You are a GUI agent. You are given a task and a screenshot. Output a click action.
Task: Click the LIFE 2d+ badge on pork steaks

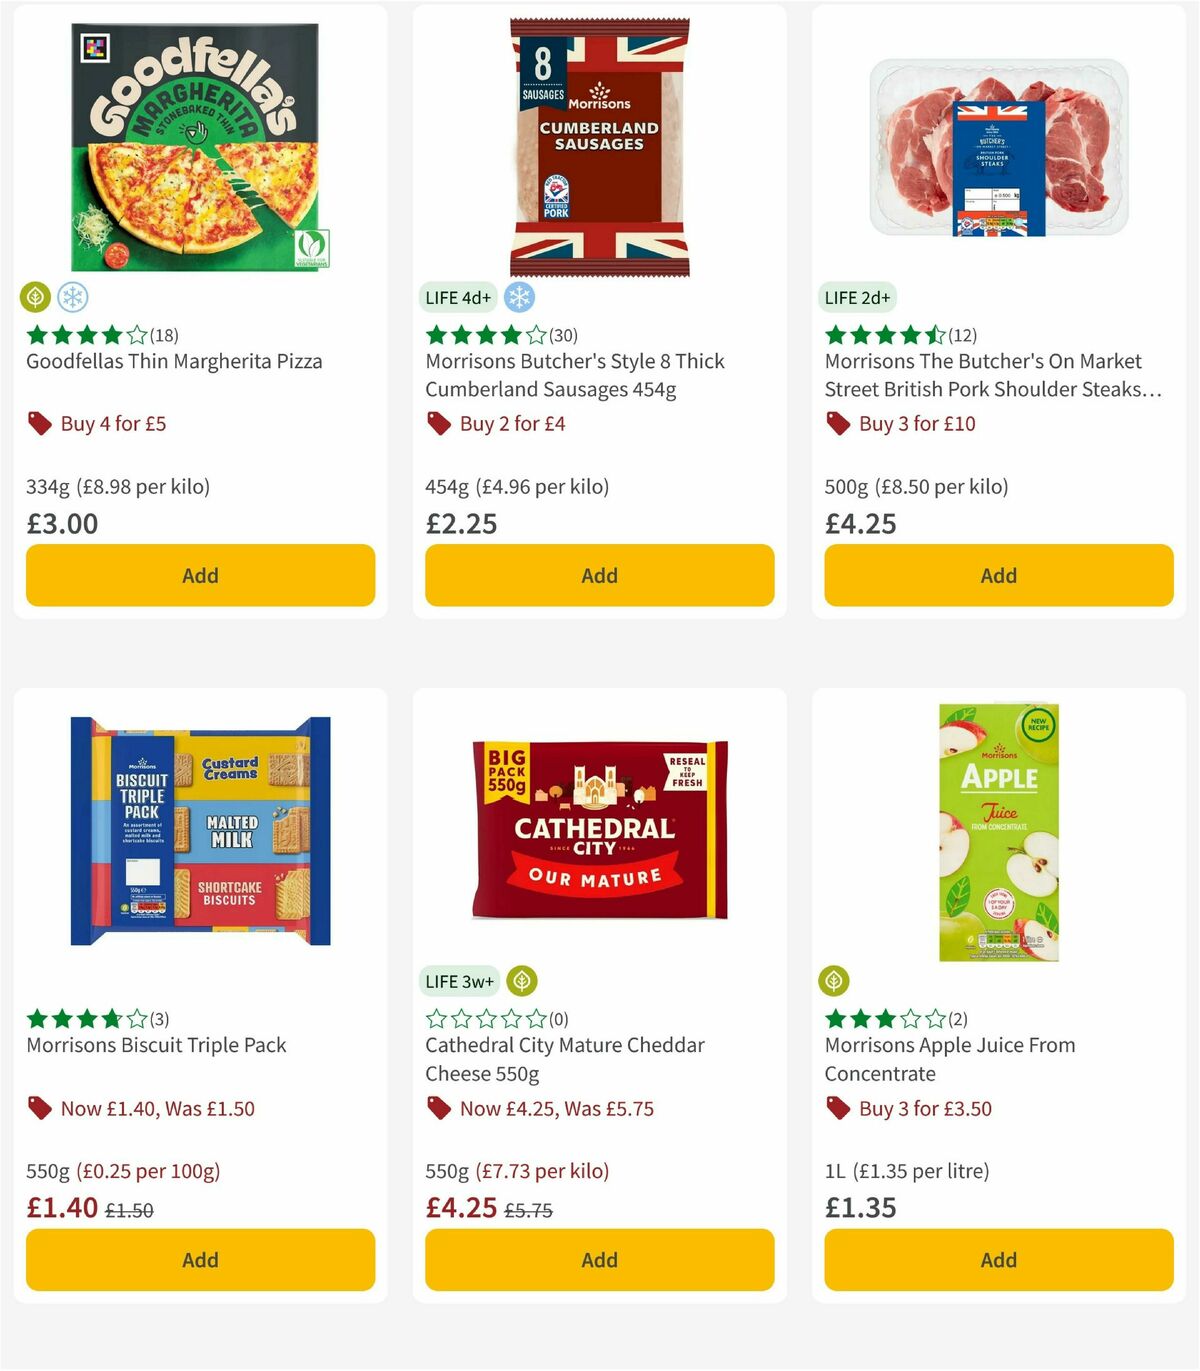(x=856, y=297)
